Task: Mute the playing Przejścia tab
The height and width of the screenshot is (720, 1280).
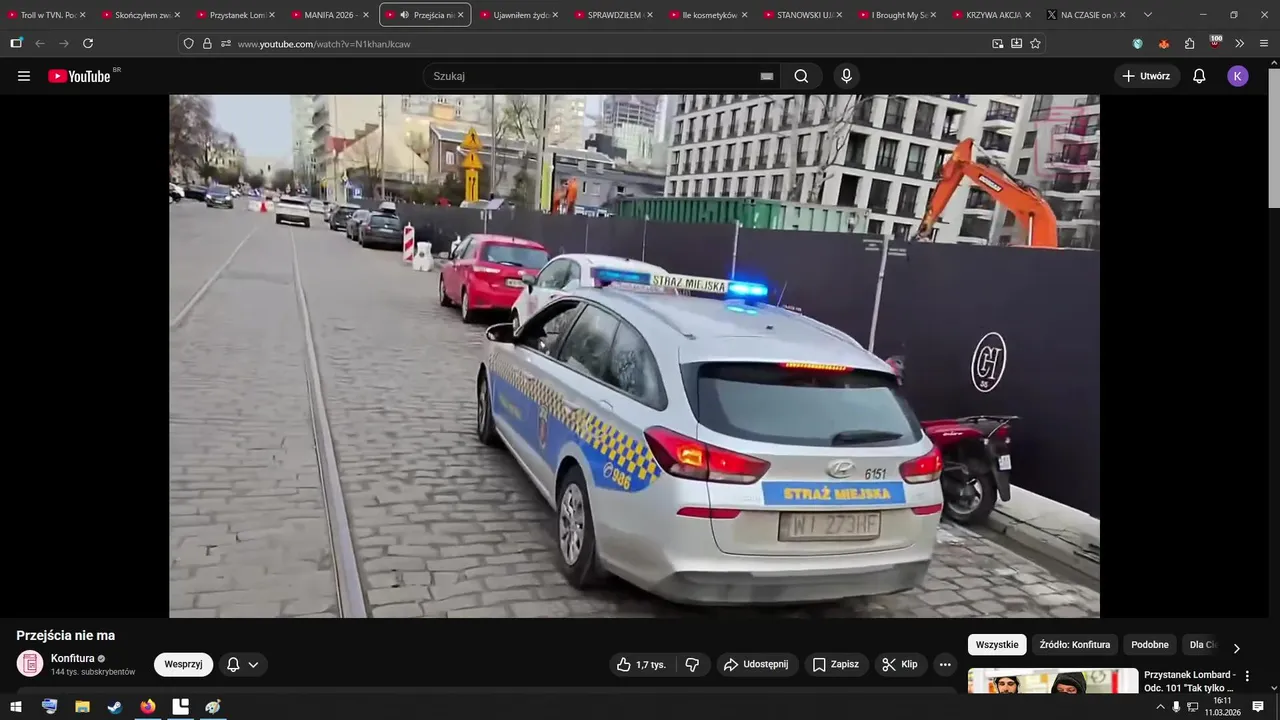Action: [404, 15]
